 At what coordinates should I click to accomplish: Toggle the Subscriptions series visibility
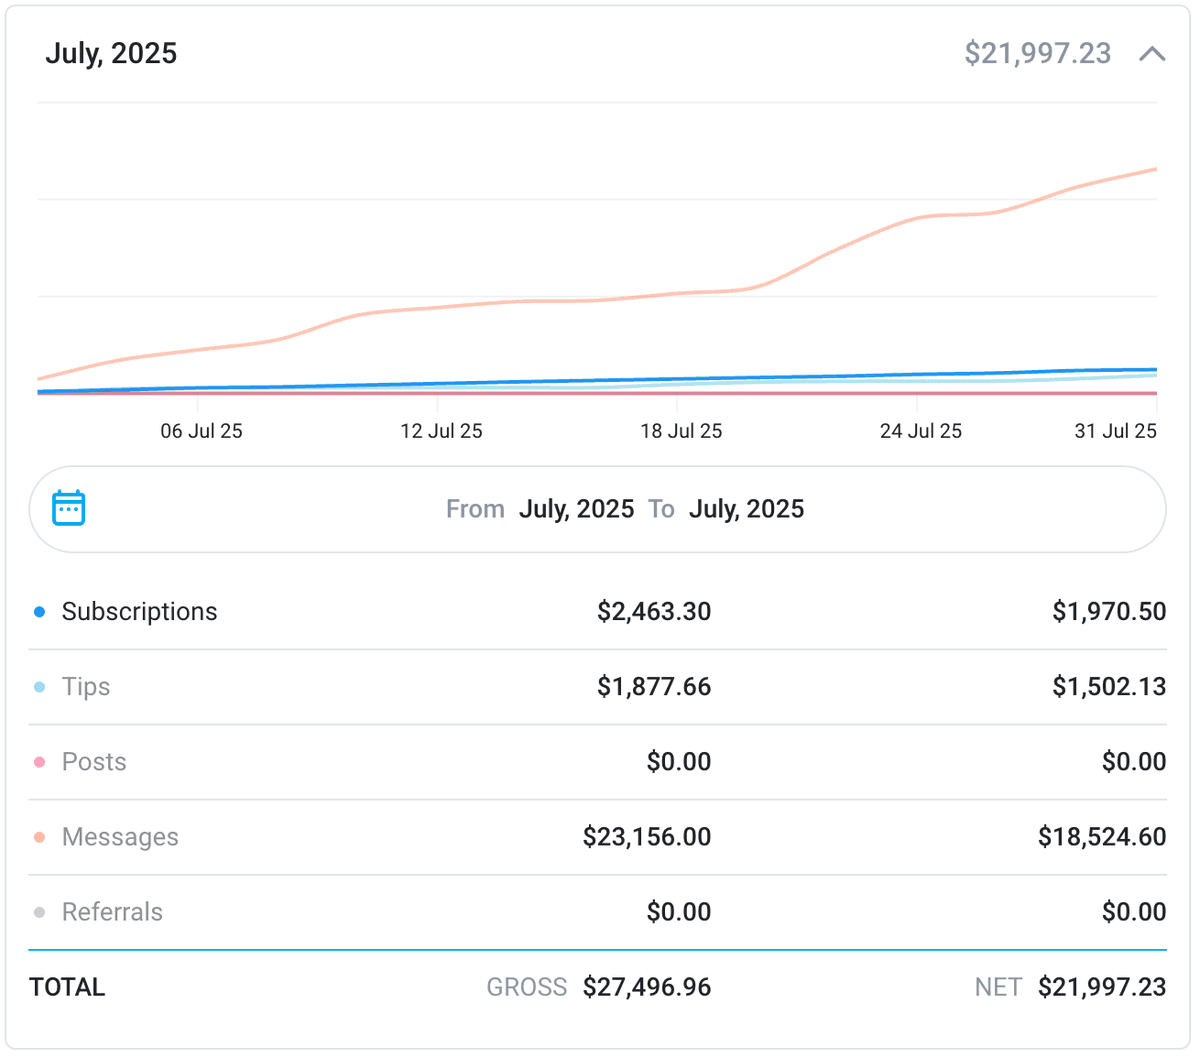point(139,610)
